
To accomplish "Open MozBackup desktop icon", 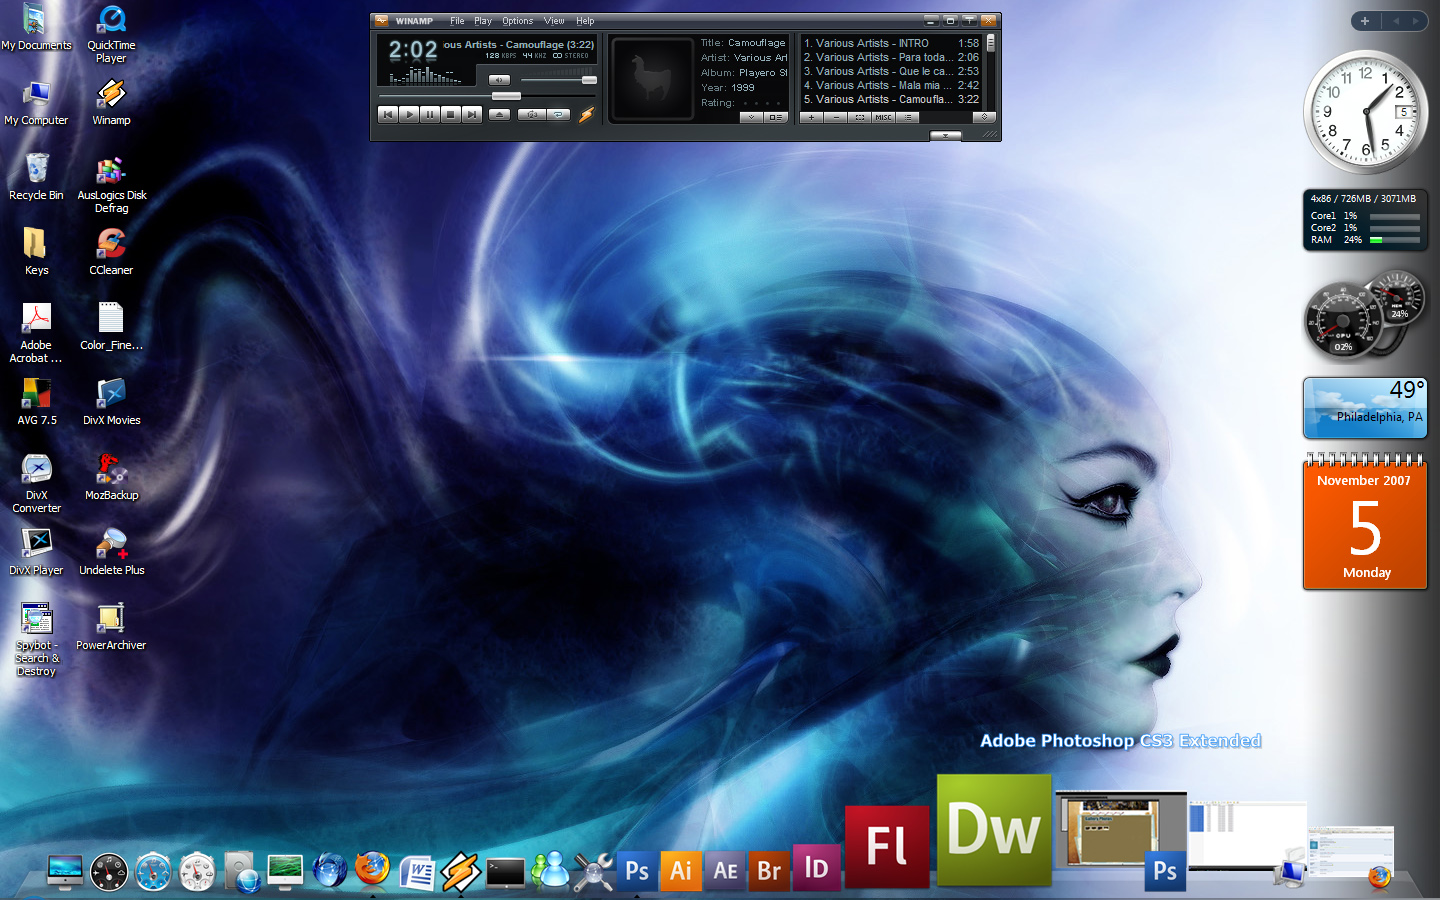I will (x=111, y=476).
